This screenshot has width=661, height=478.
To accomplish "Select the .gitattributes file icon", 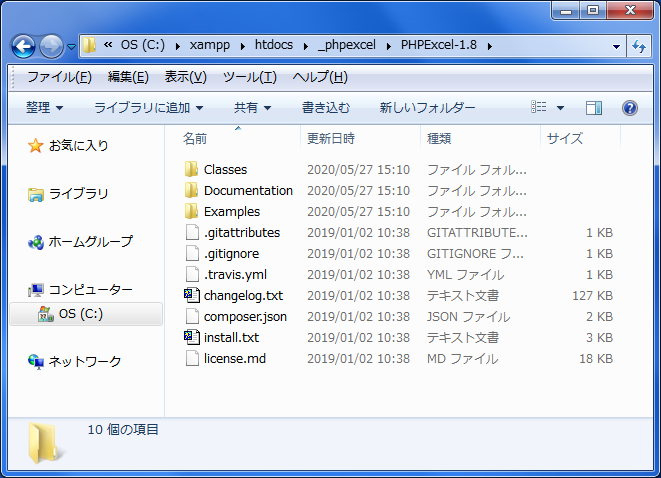I will [x=192, y=232].
